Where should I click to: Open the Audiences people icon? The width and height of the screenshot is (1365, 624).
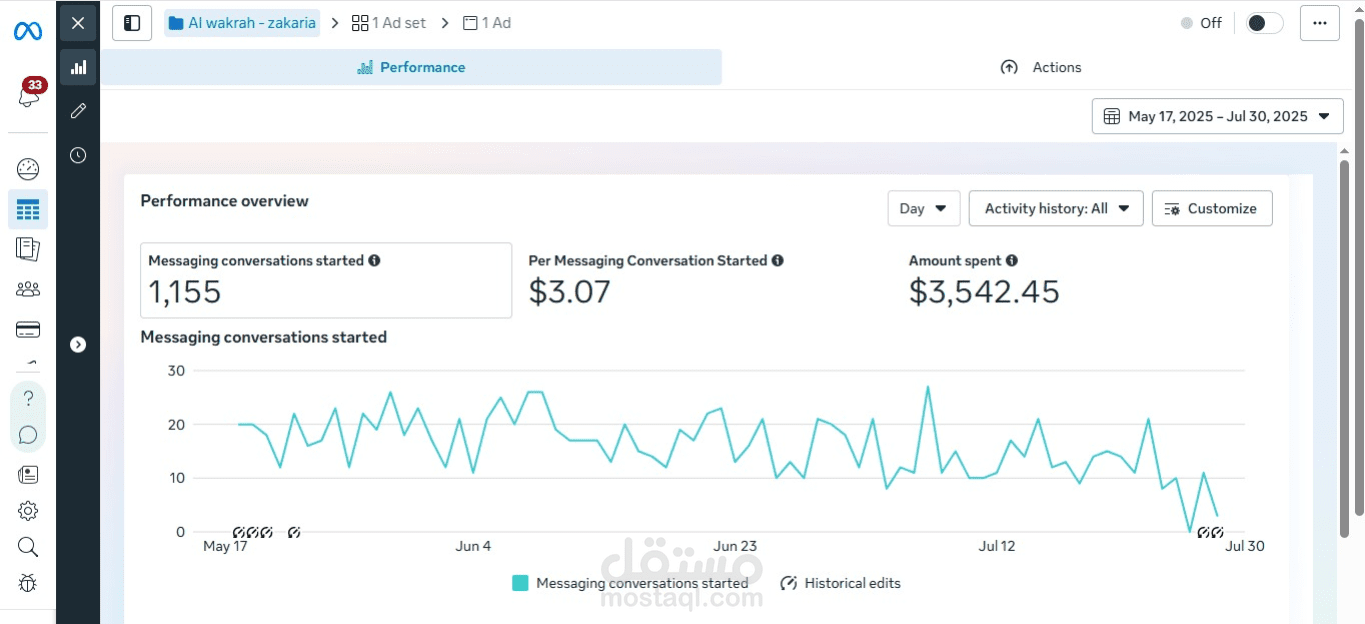click(x=28, y=290)
